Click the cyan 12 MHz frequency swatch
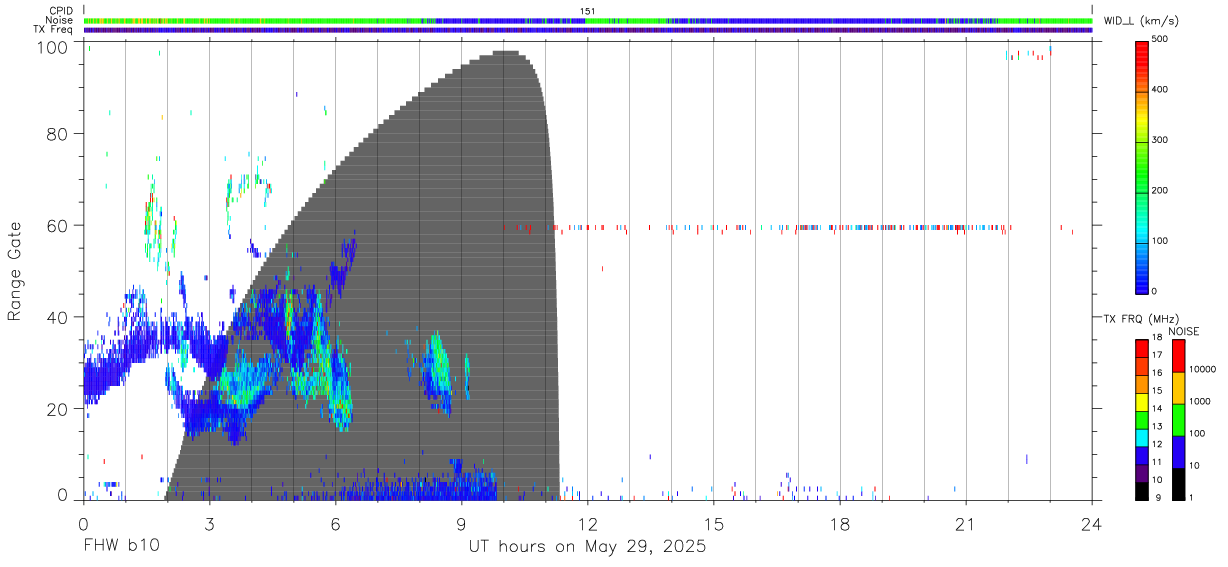Image resolution: width=1228 pixels, height=567 pixels. point(1141,438)
